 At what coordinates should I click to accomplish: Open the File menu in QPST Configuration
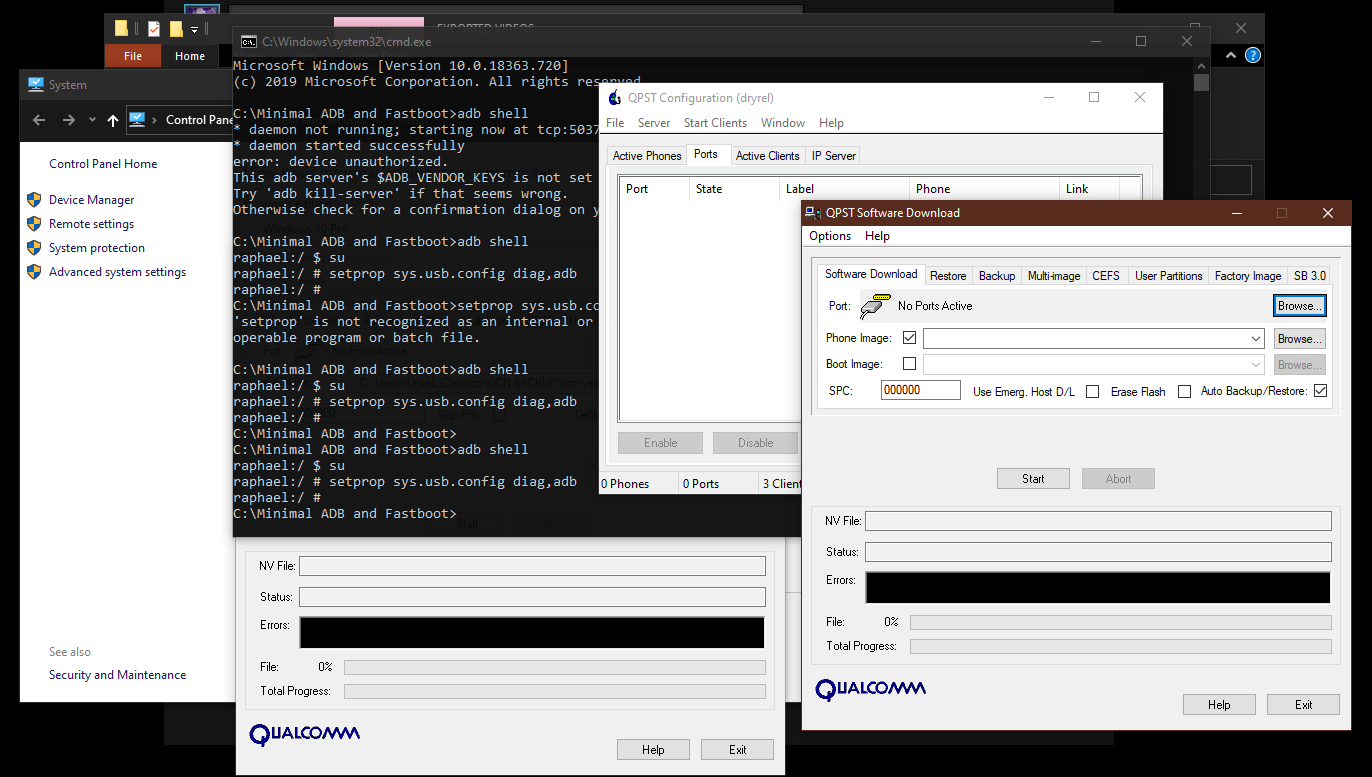(615, 123)
